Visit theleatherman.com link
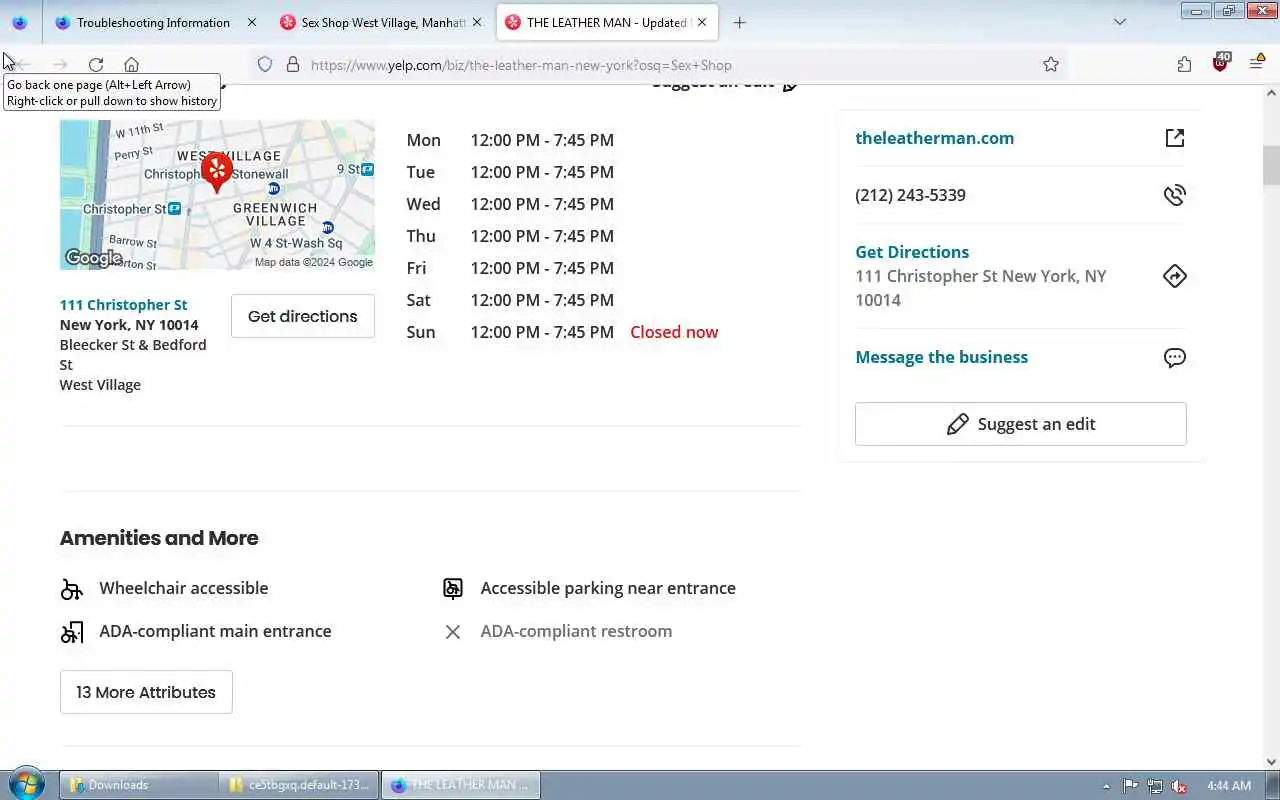 934,138
